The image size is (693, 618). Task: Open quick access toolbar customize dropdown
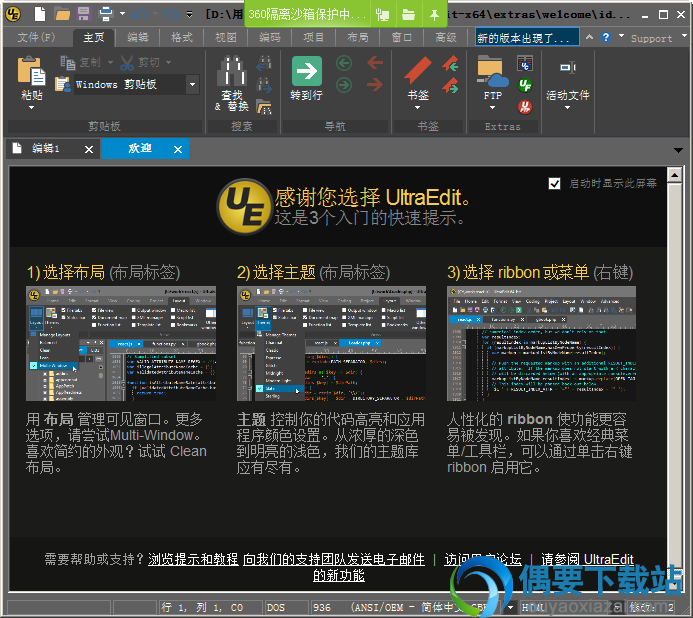pyautogui.click(x=189, y=15)
